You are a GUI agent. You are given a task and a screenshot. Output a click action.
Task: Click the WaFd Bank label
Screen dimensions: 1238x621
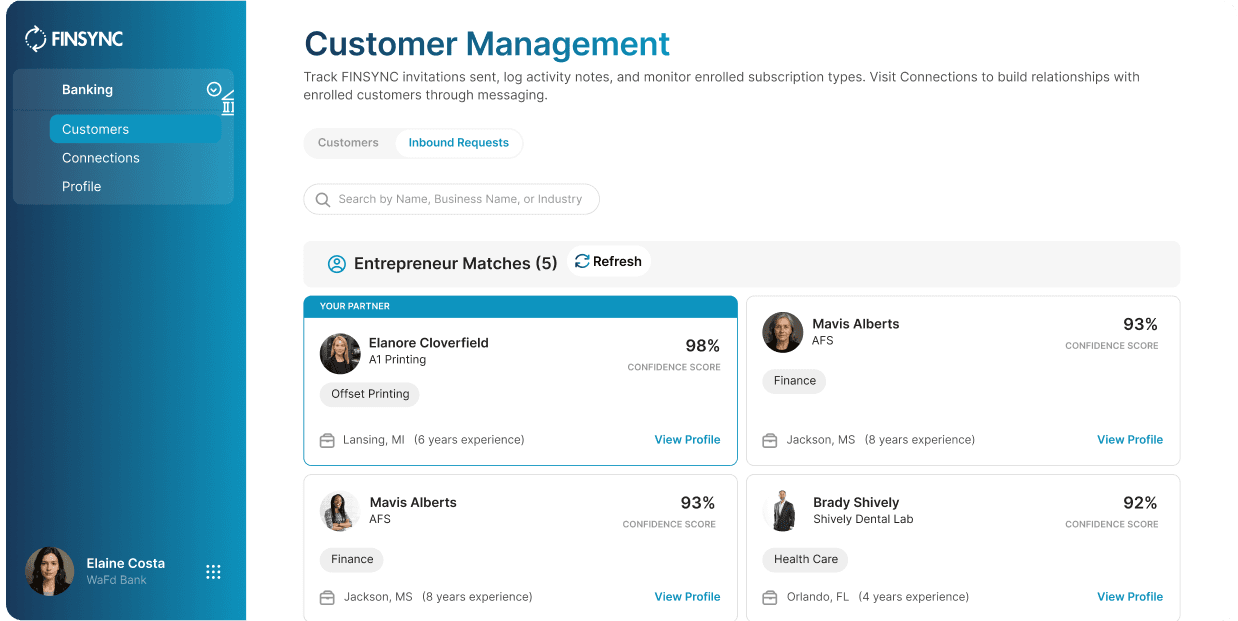[x=116, y=580]
